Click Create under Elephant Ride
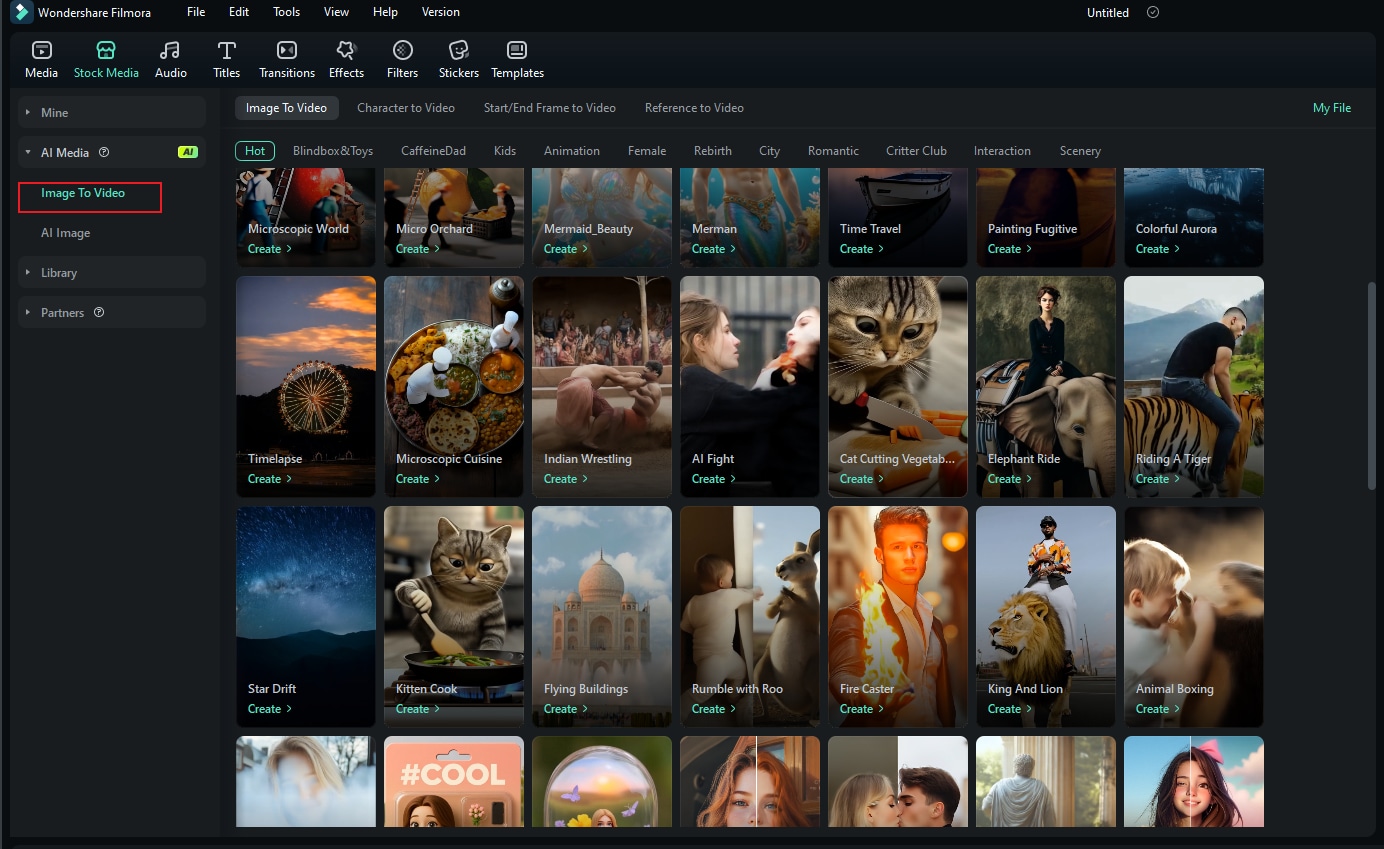1384x849 pixels. [1010, 479]
